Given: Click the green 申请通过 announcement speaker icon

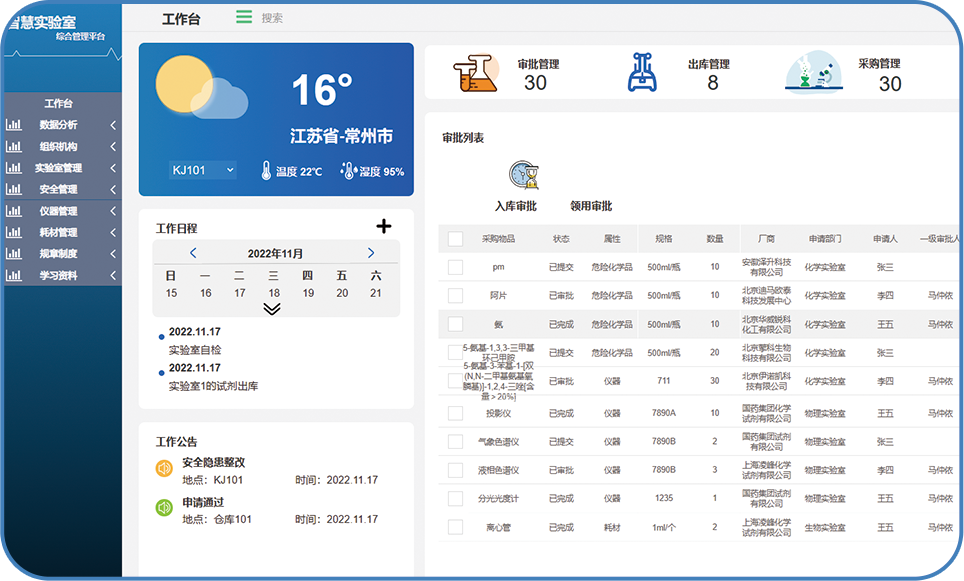Looking at the screenshot, I should pyautogui.click(x=164, y=508).
